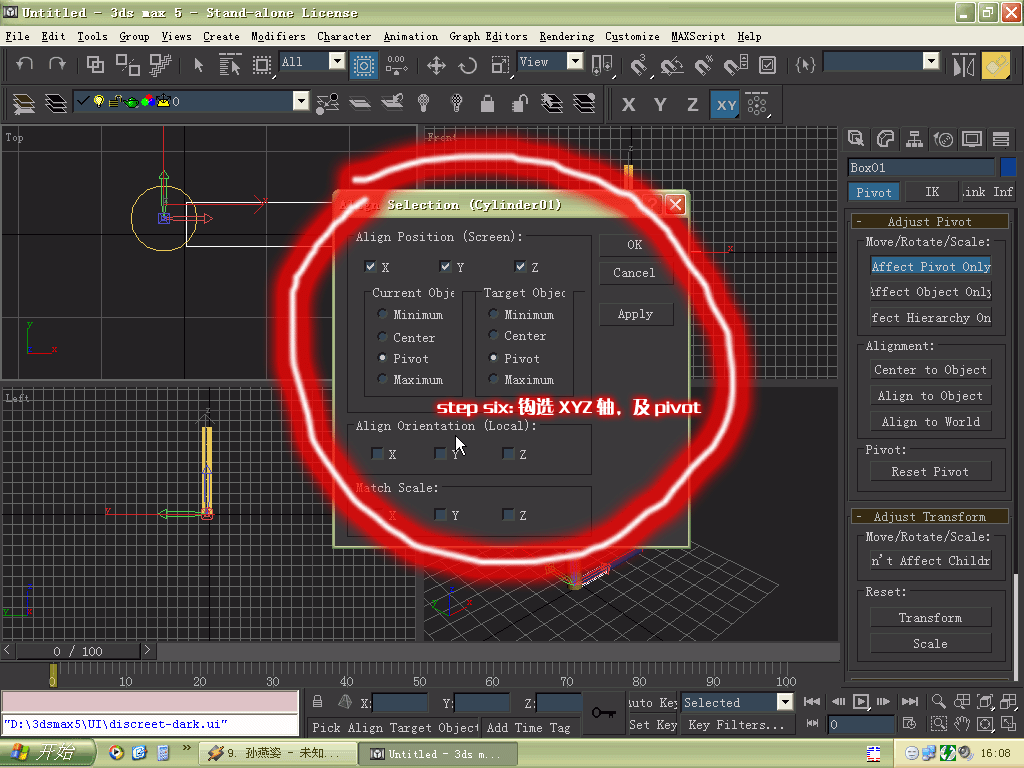The image size is (1024, 768).
Task: Click the Zoom magnifier viewport tool
Action: [938, 702]
